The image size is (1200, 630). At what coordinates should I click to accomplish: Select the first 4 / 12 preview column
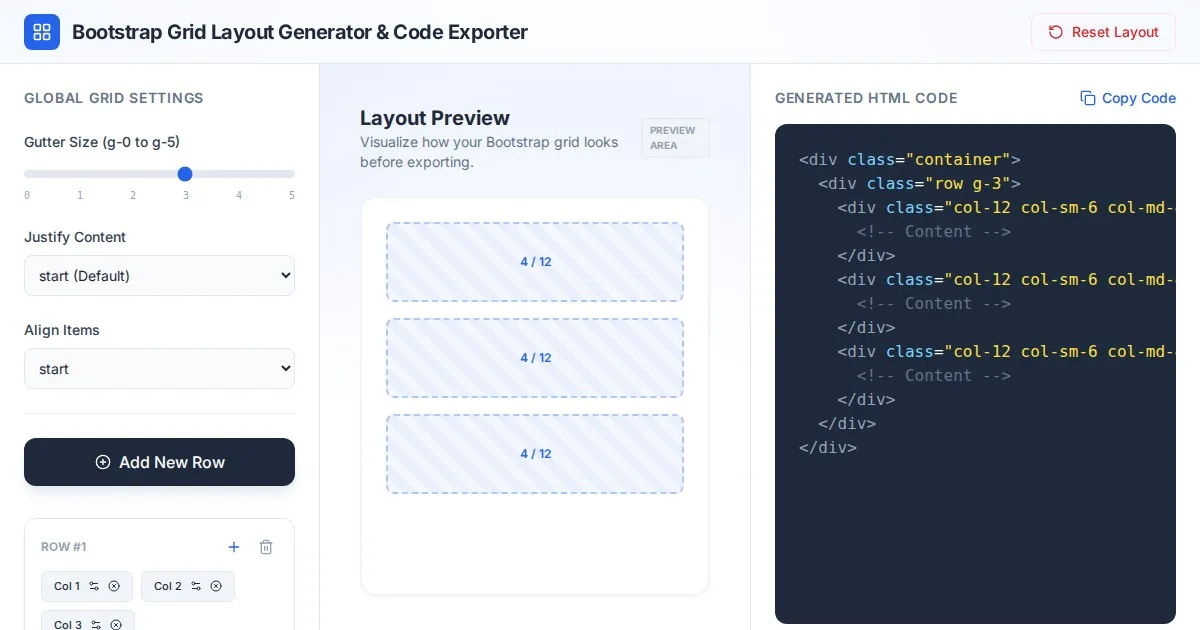535,262
